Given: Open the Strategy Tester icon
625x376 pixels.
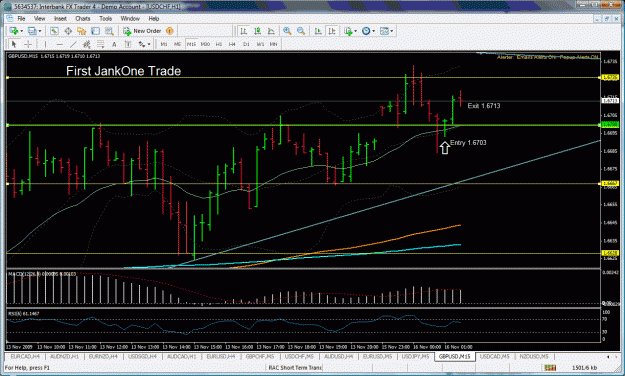Looking at the screenshot, I should tap(109, 31).
